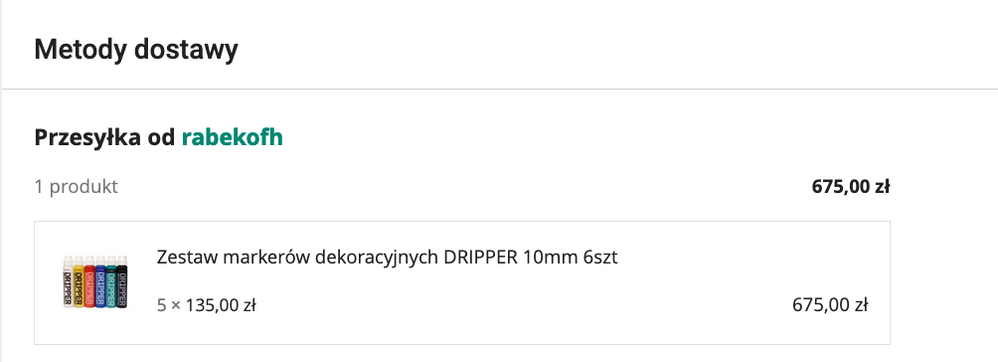Click the blue marker in the thumbnail
Image resolution: width=998 pixels, height=362 pixels.
[101, 282]
